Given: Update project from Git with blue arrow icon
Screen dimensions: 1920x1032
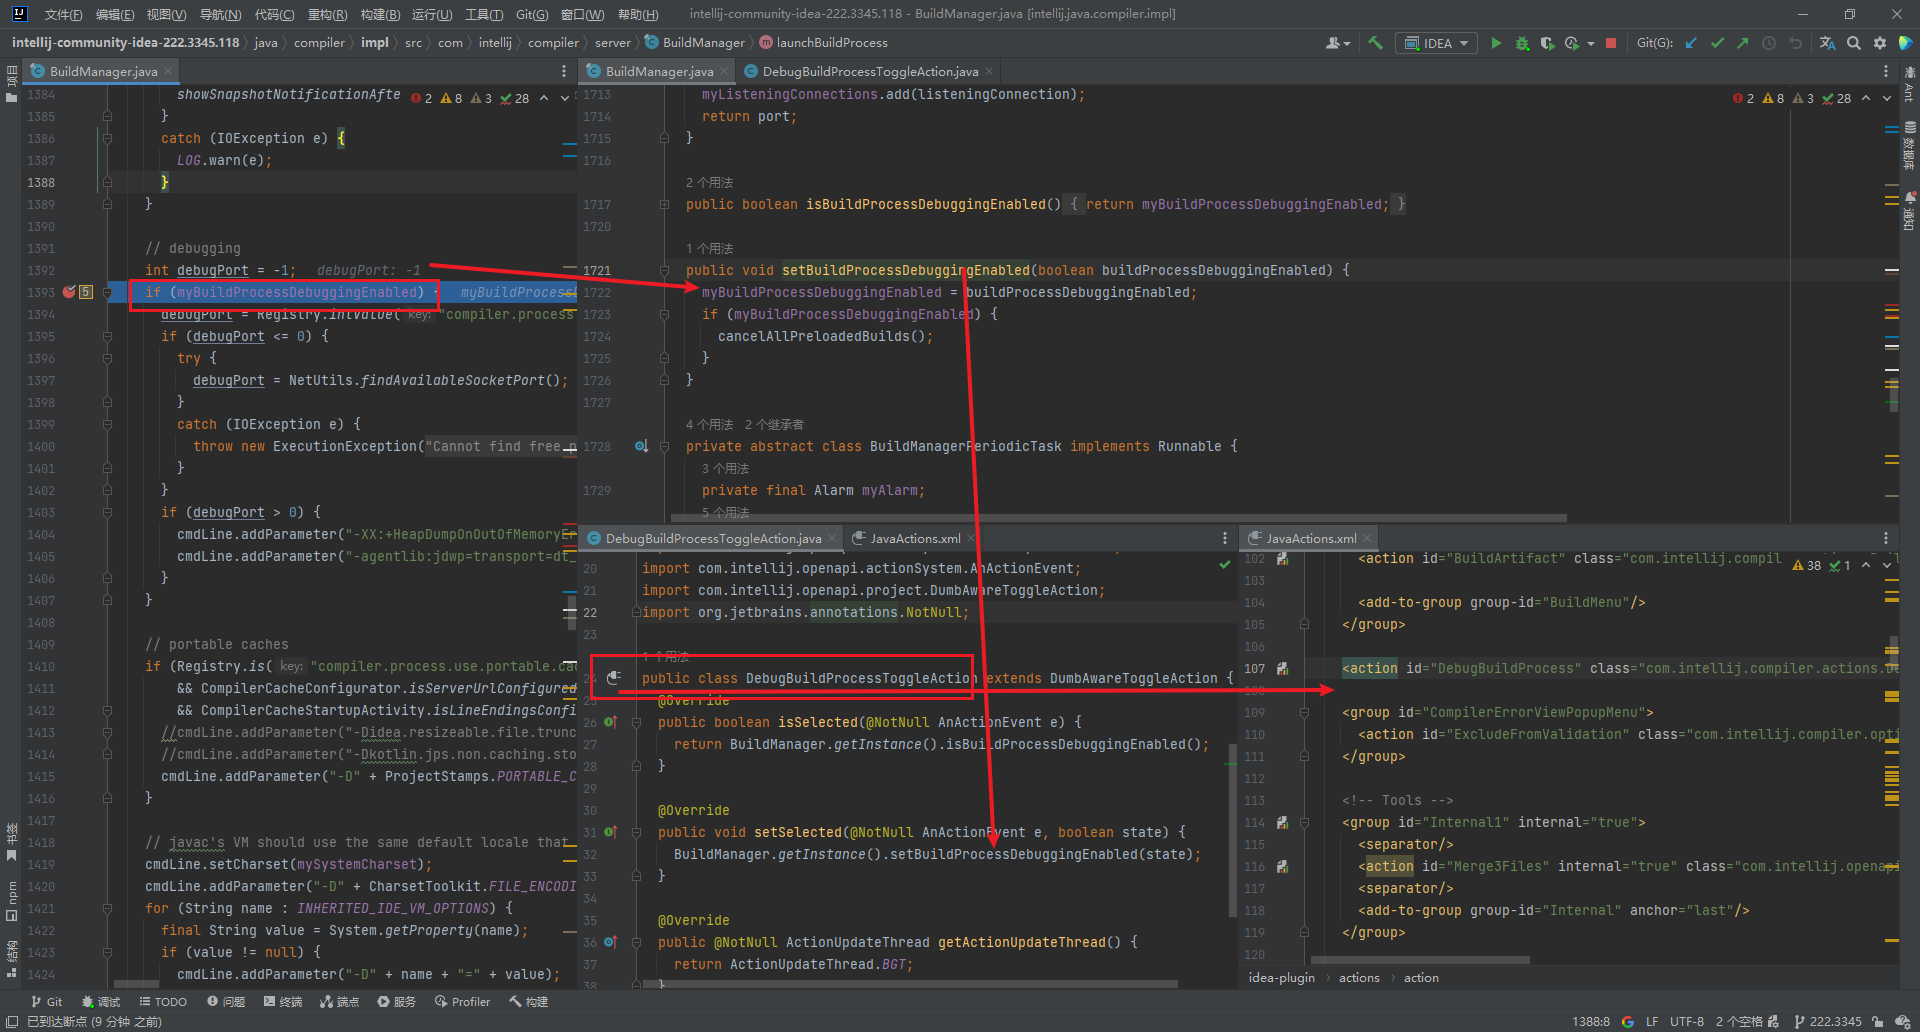Looking at the screenshot, I should (1692, 43).
